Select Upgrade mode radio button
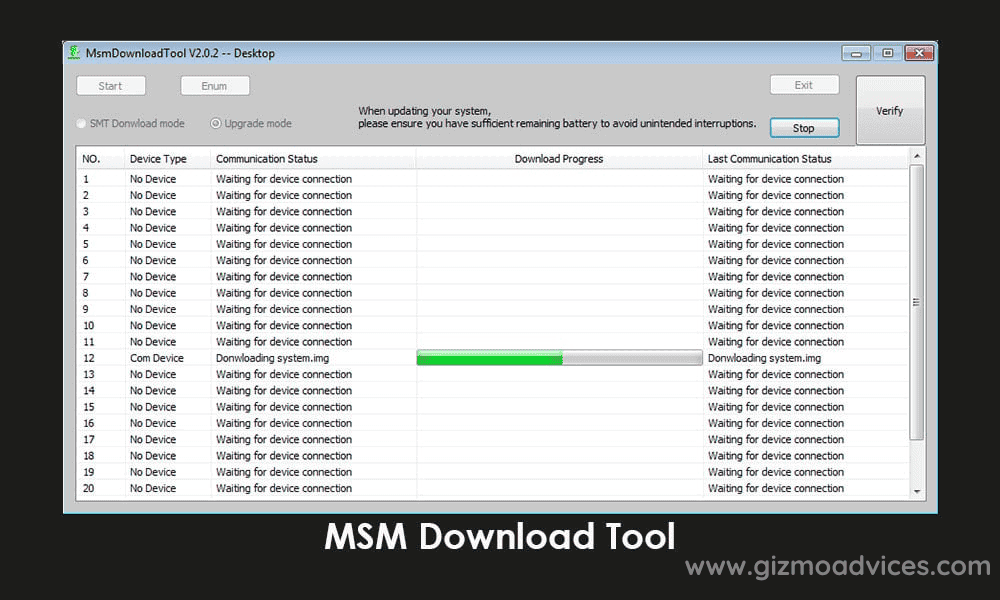 [x=216, y=123]
